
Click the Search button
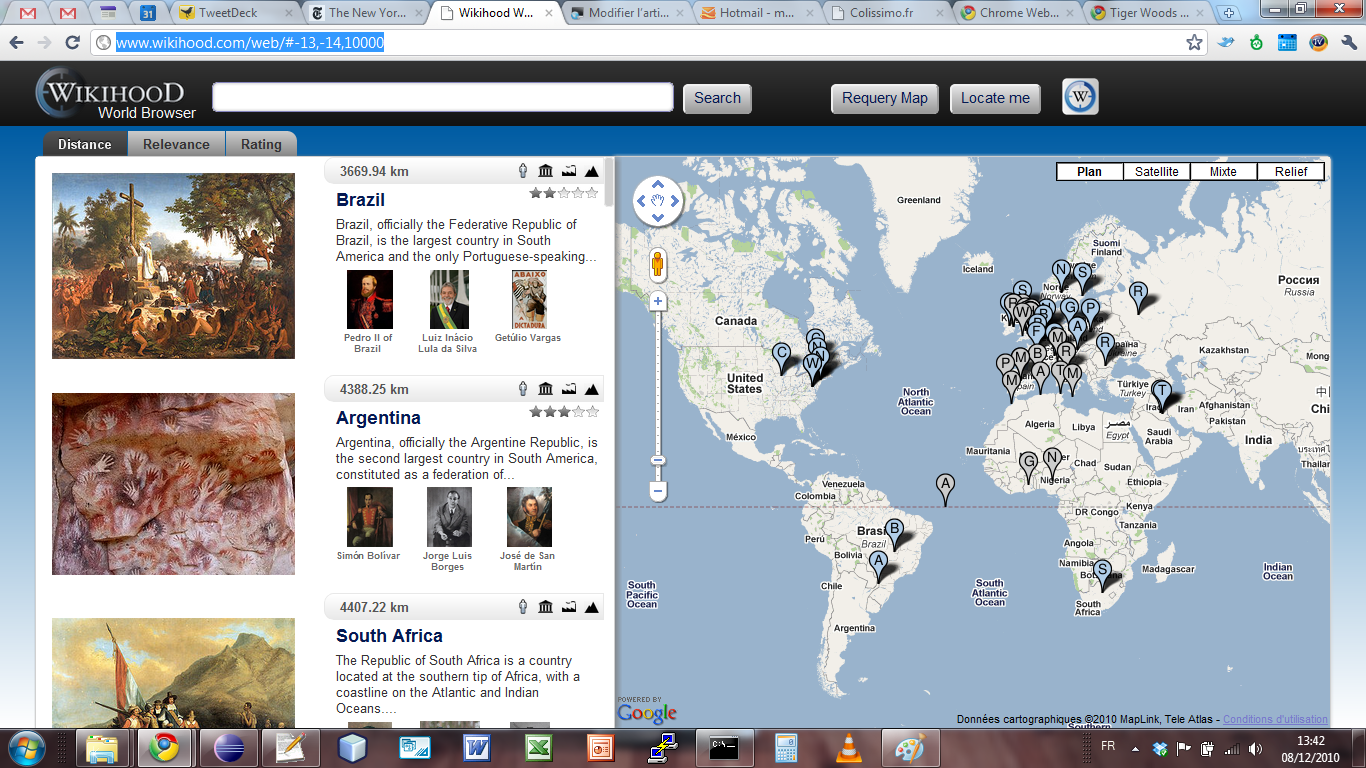coord(717,98)
